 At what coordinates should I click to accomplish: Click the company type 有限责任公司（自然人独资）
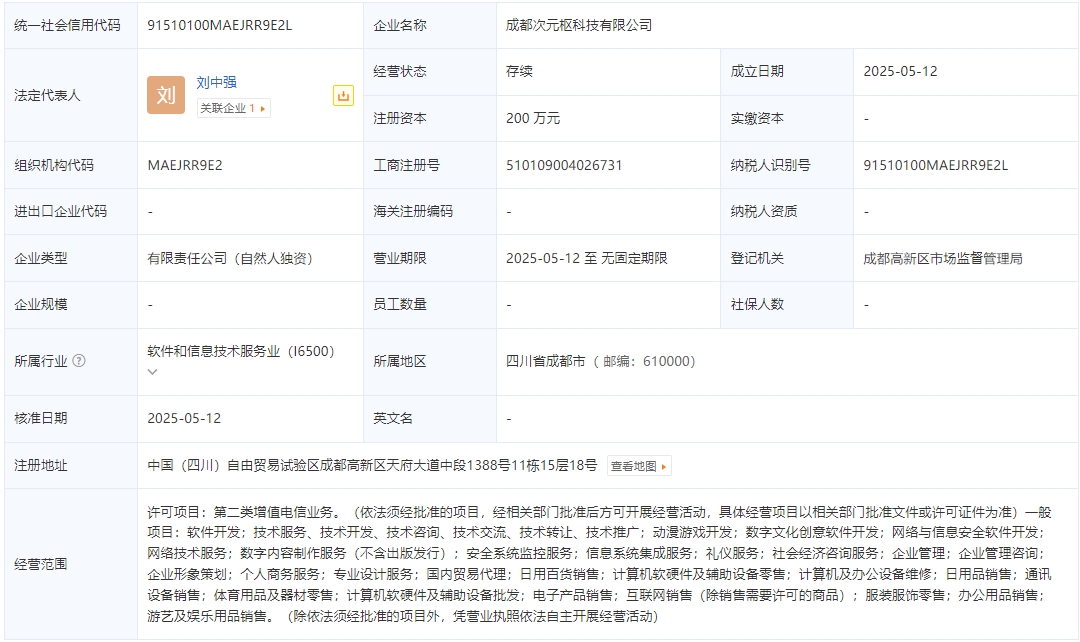pyautogui.click(x=230, y=258)
